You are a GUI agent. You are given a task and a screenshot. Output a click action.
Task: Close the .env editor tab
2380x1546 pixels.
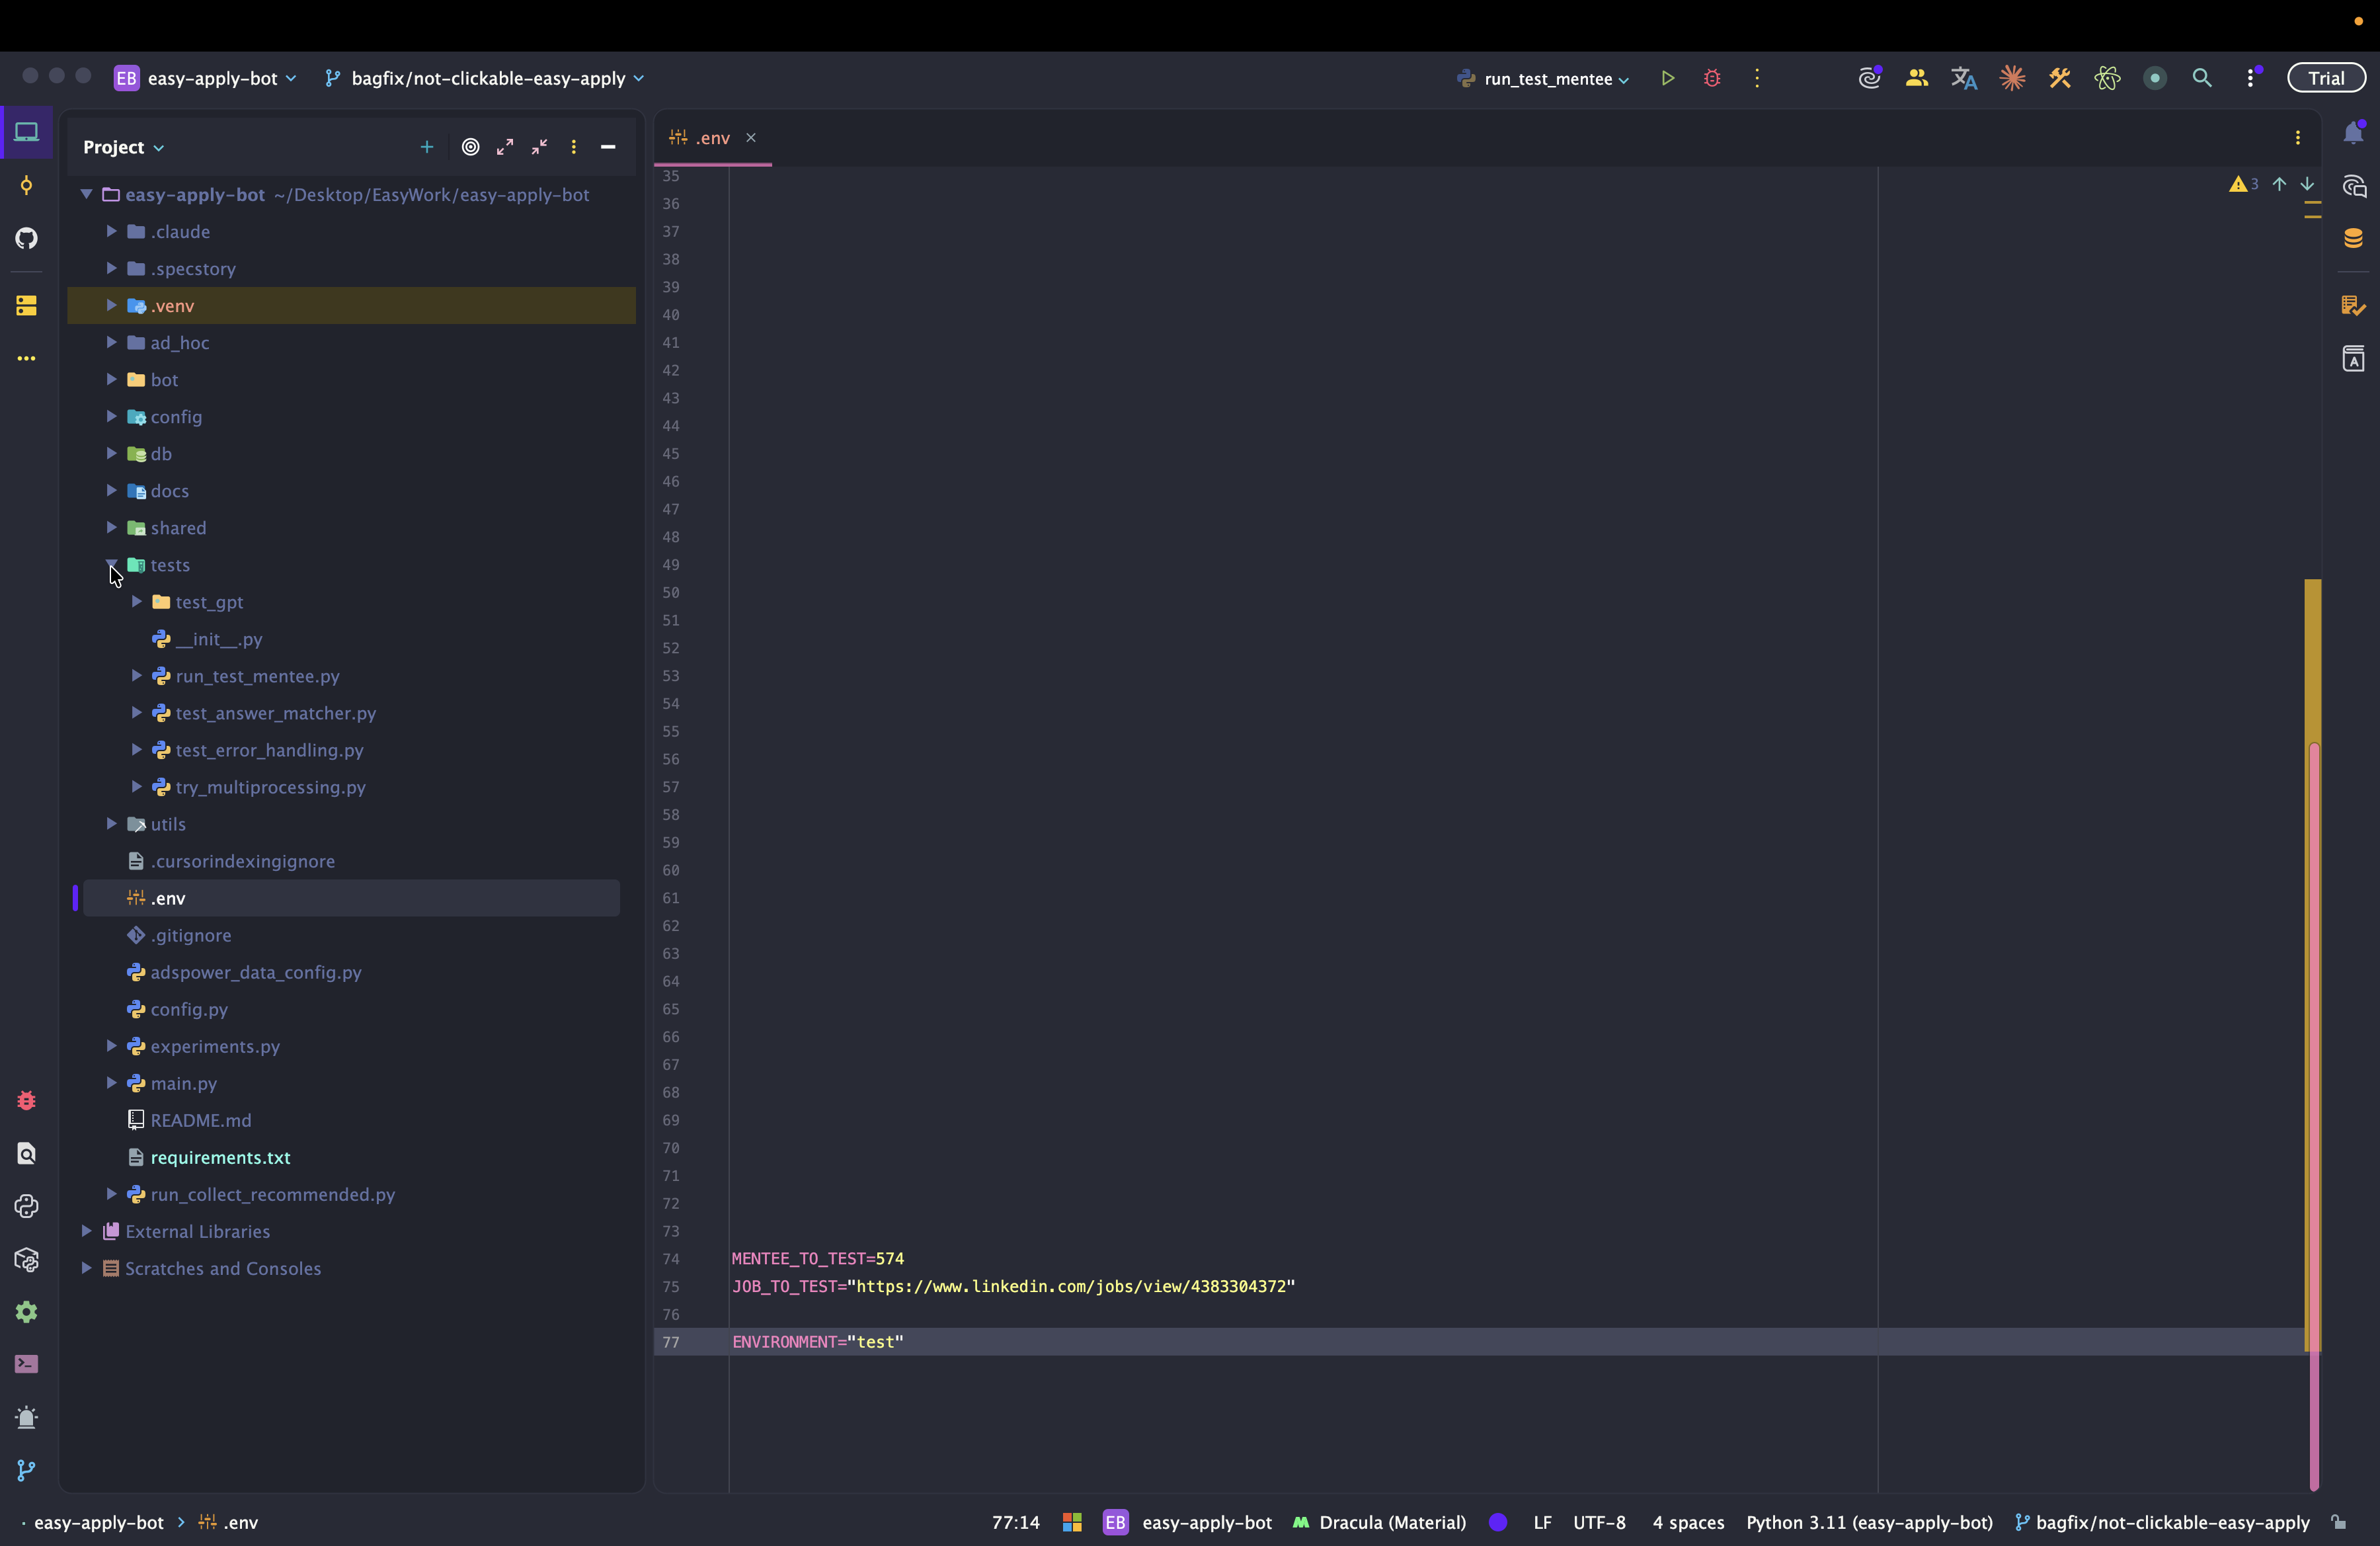pyautogui.click(x=751, y=138)
